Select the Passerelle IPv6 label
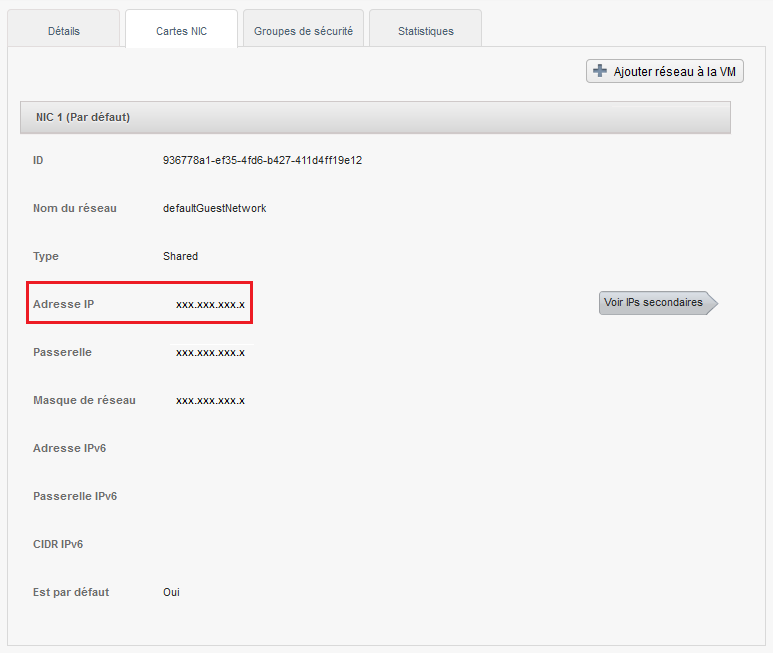The image size is (773, 653). pos(74,496)
